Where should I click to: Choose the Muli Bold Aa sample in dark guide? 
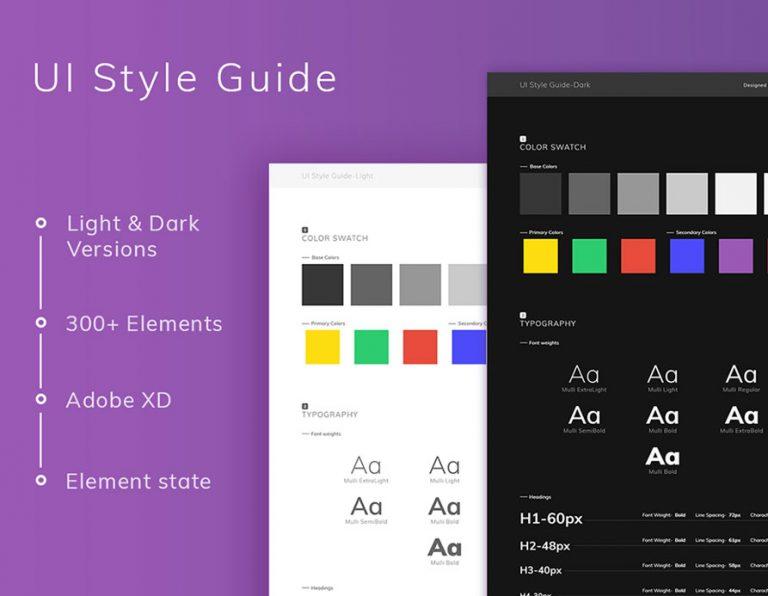click(x=662, y=416)
